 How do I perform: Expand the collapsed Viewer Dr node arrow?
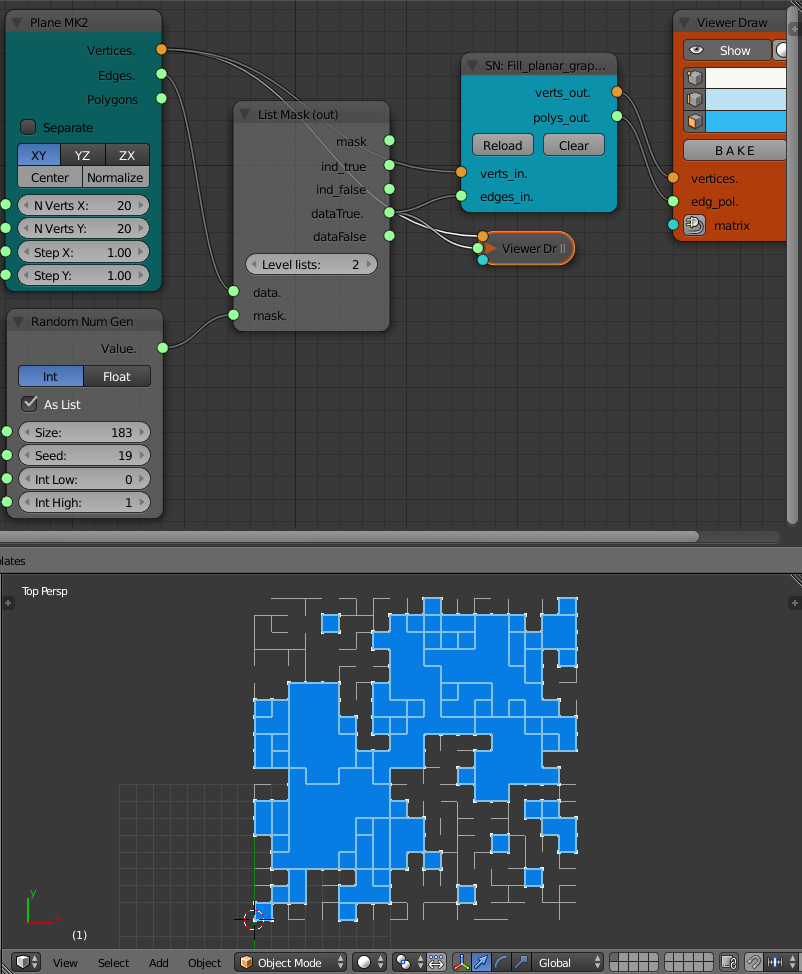491,248
